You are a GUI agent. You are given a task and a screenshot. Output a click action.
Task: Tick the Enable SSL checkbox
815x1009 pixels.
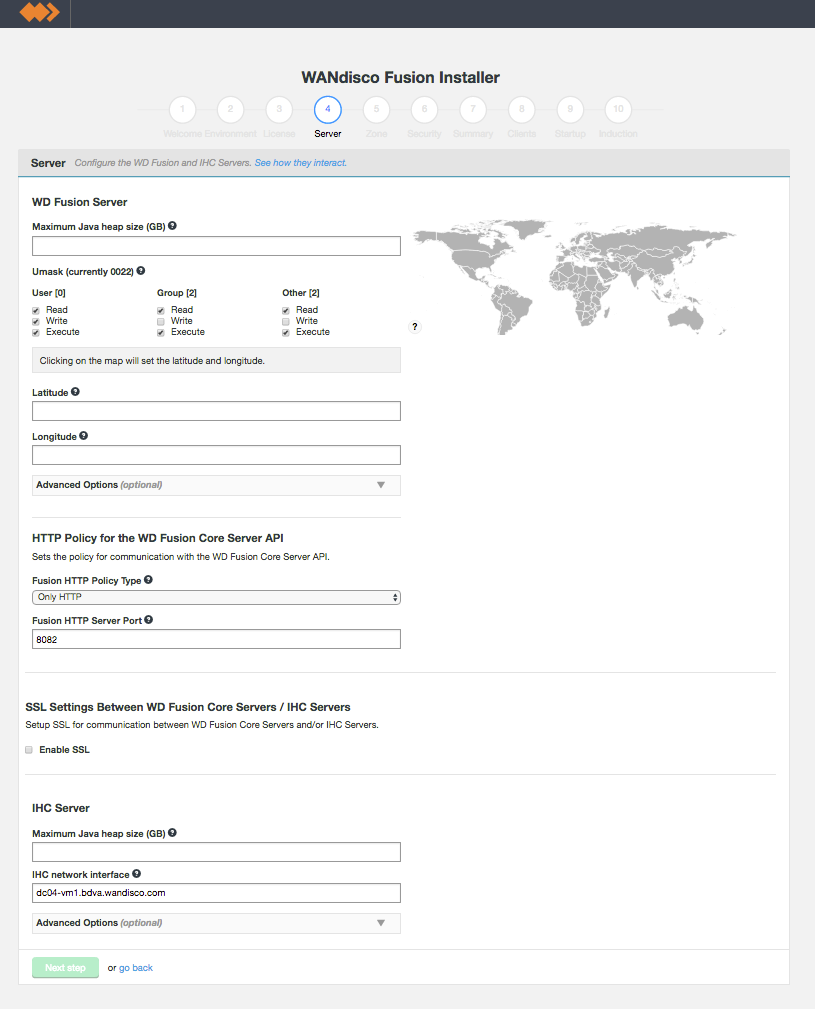click(x=29, y=750)
